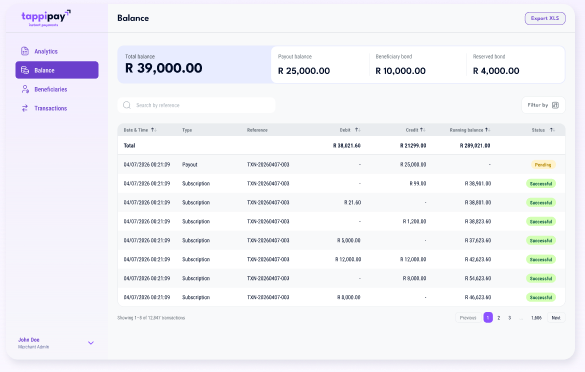This screenshot has height=372, width=585.
Task: Go to page 1
Action: click(488, 318)
